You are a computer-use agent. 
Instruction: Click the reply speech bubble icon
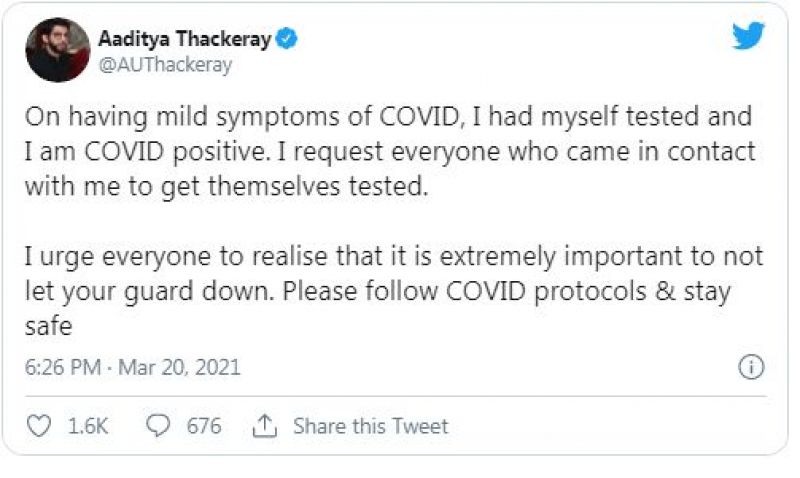159,426
